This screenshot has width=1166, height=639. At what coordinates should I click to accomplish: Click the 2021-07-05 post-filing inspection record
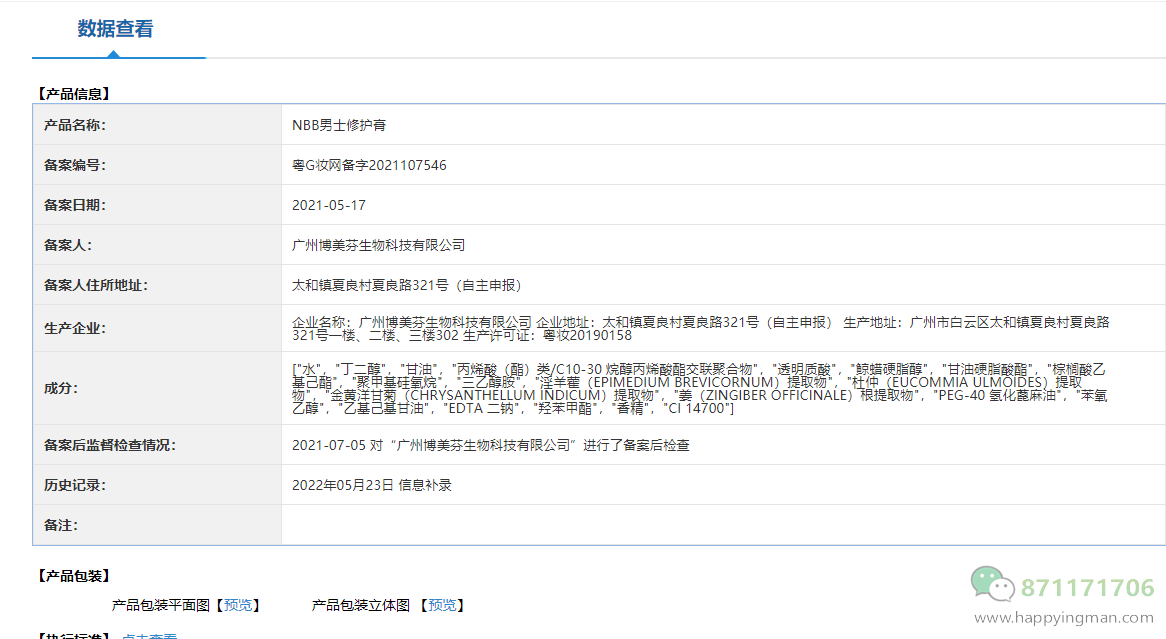pyautogui.click(x=490, y=445)
